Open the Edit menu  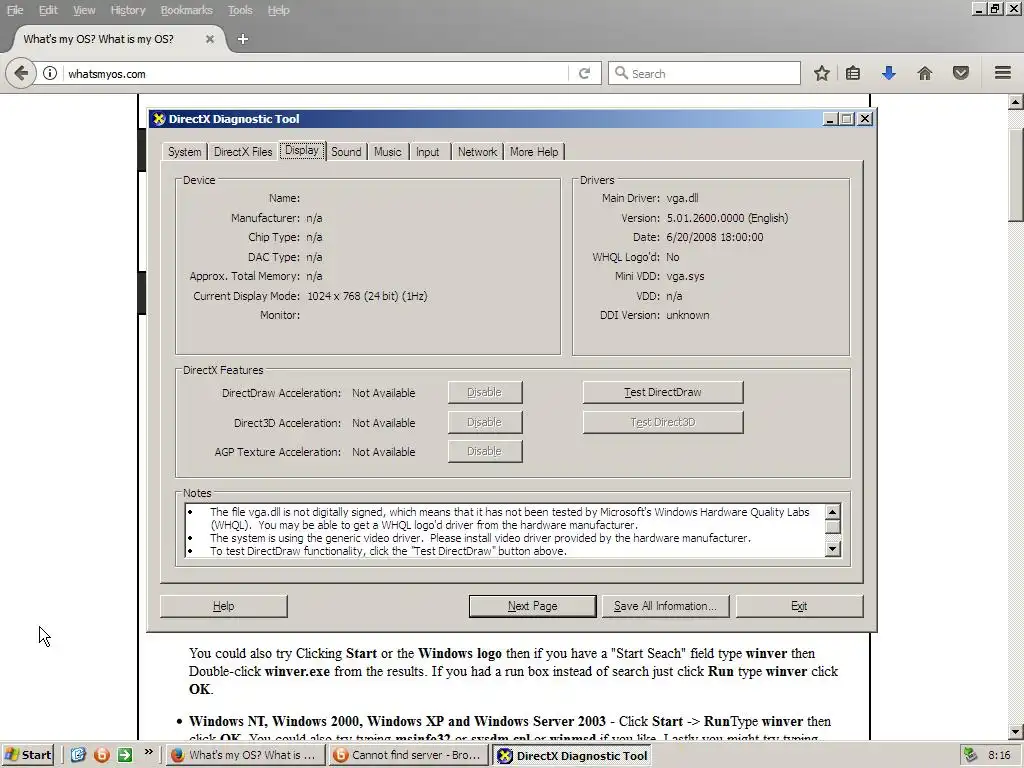pos(48,10)
